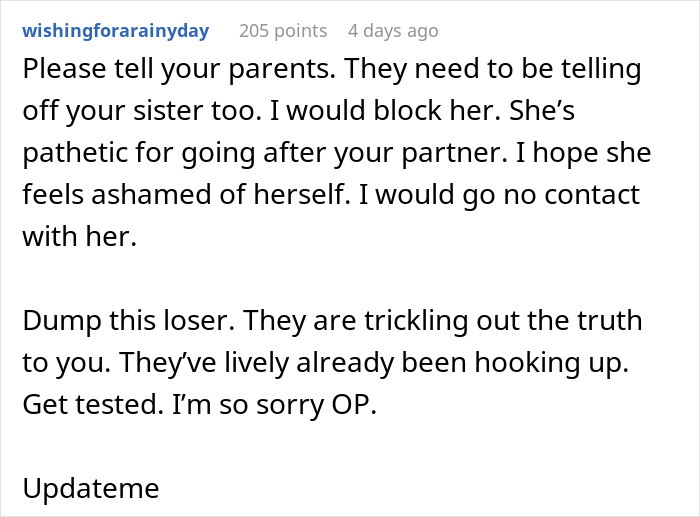Open wishingforarainyday's user profile
The width and height of the screenshot is (700, 517).
click(116, 31)
